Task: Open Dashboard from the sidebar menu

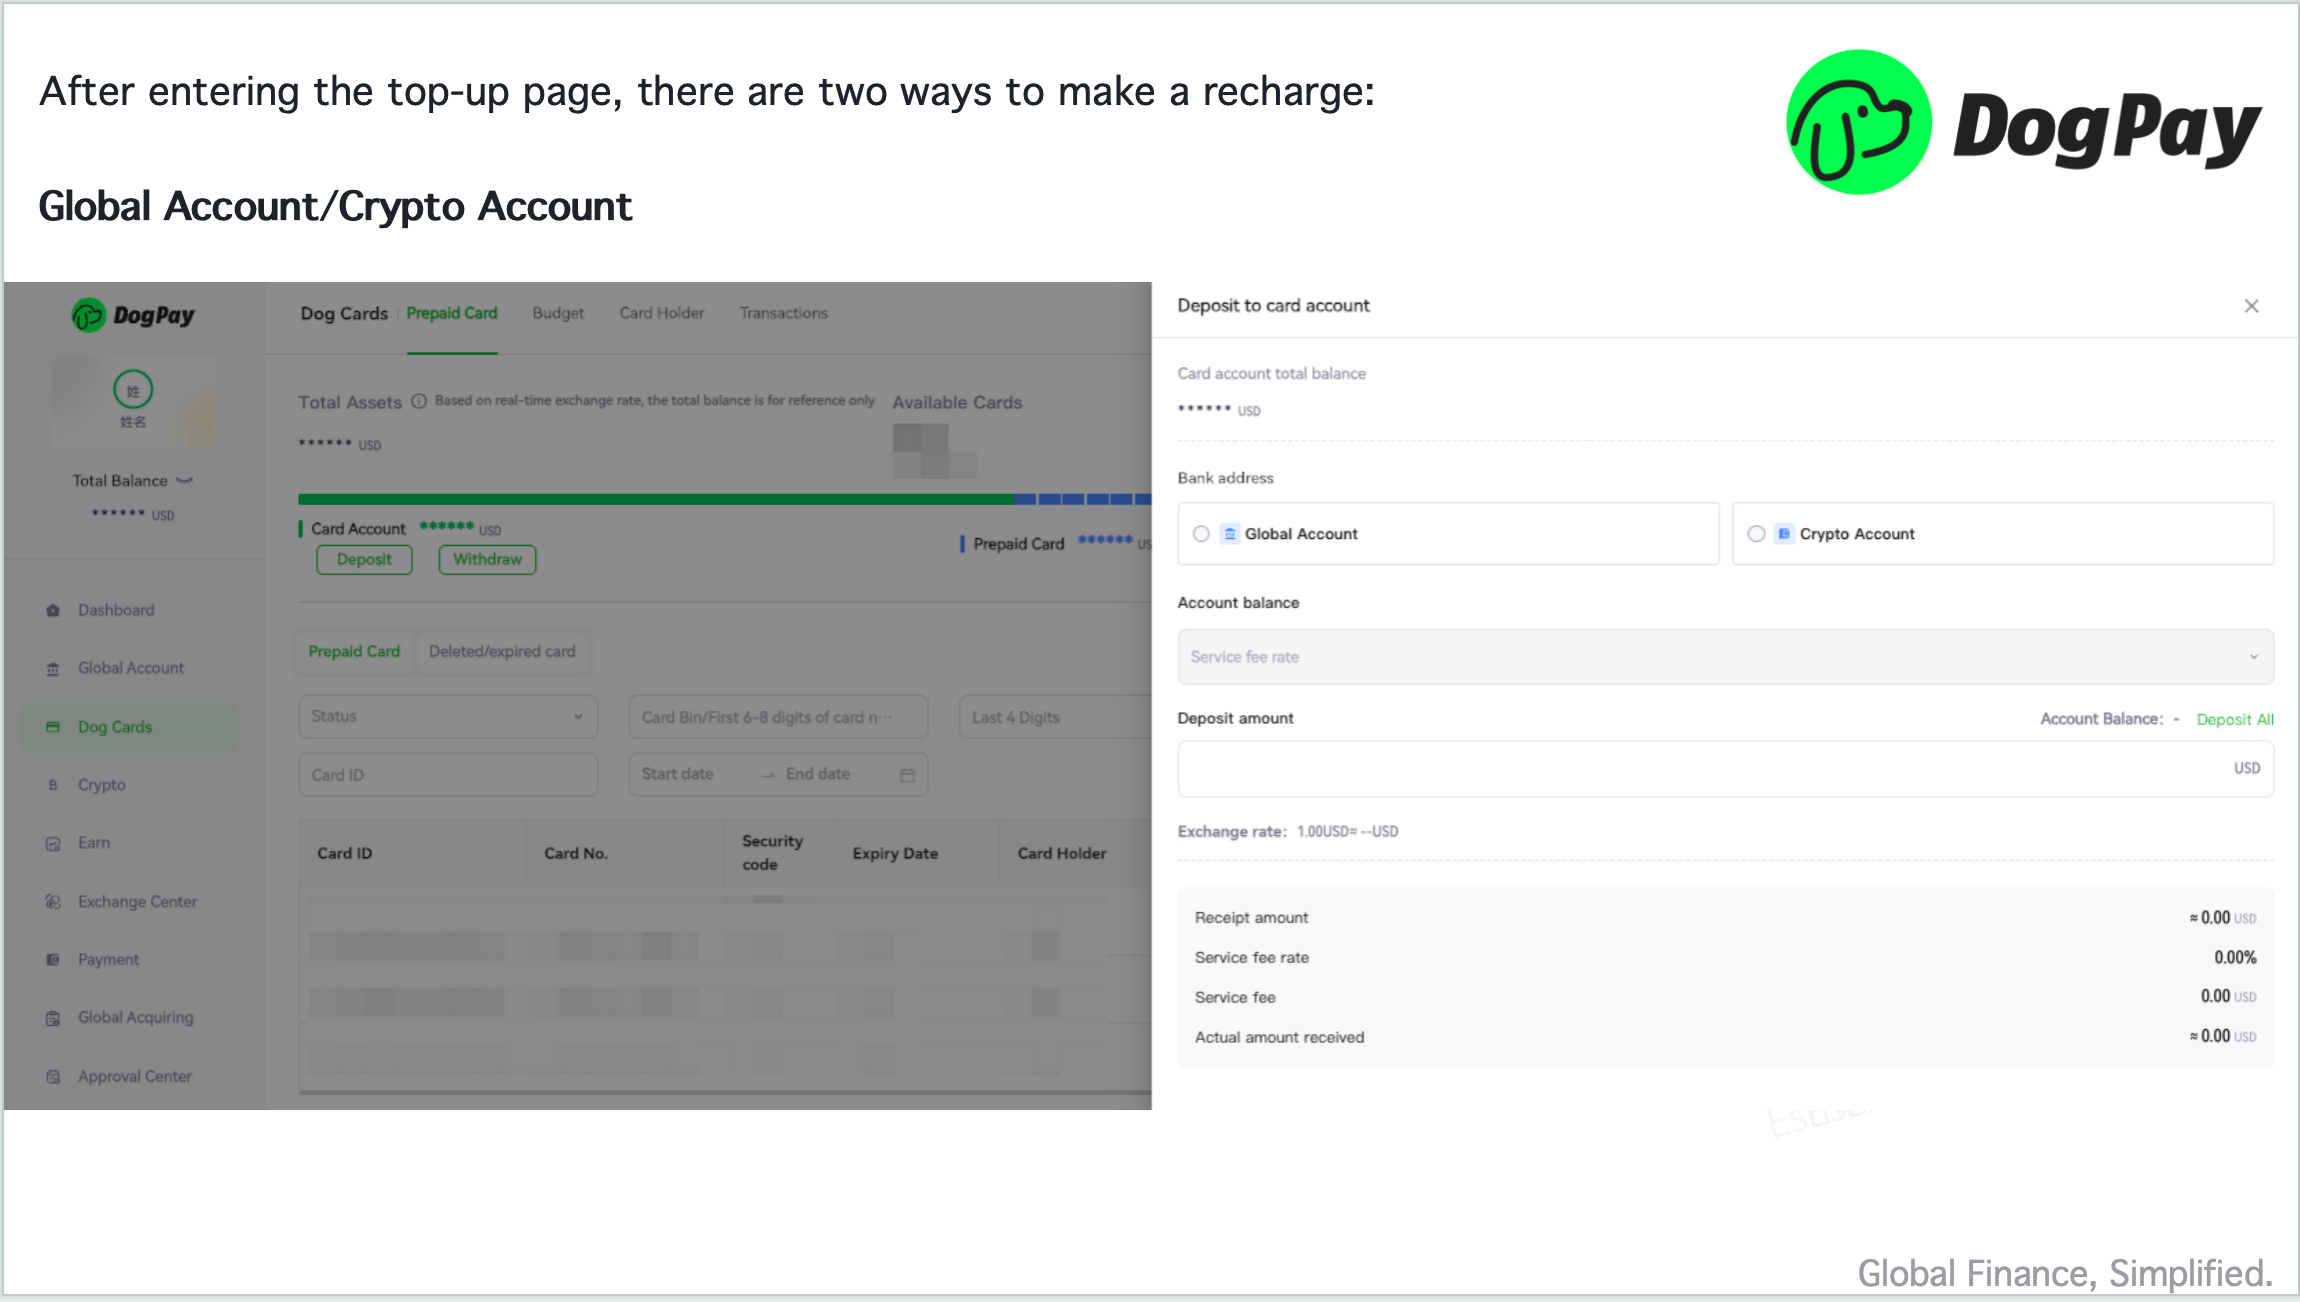Action: point(116,610)
